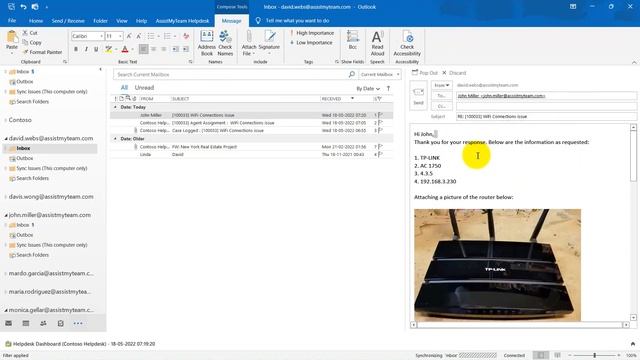Viewport: 640px width, 360px height.
Task: Open the Attach File menu
Action: click(x=249, y=43)
